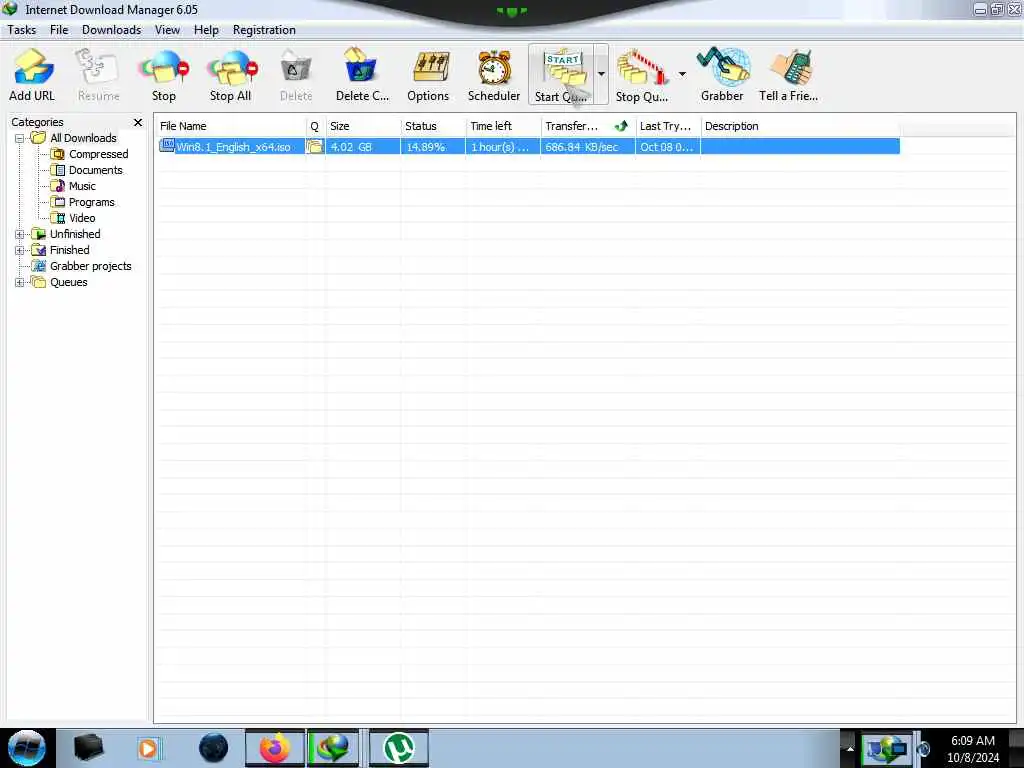The height and width of the screenshot is (768, 1024).
Task: Open the View menu
Action: 167,30
